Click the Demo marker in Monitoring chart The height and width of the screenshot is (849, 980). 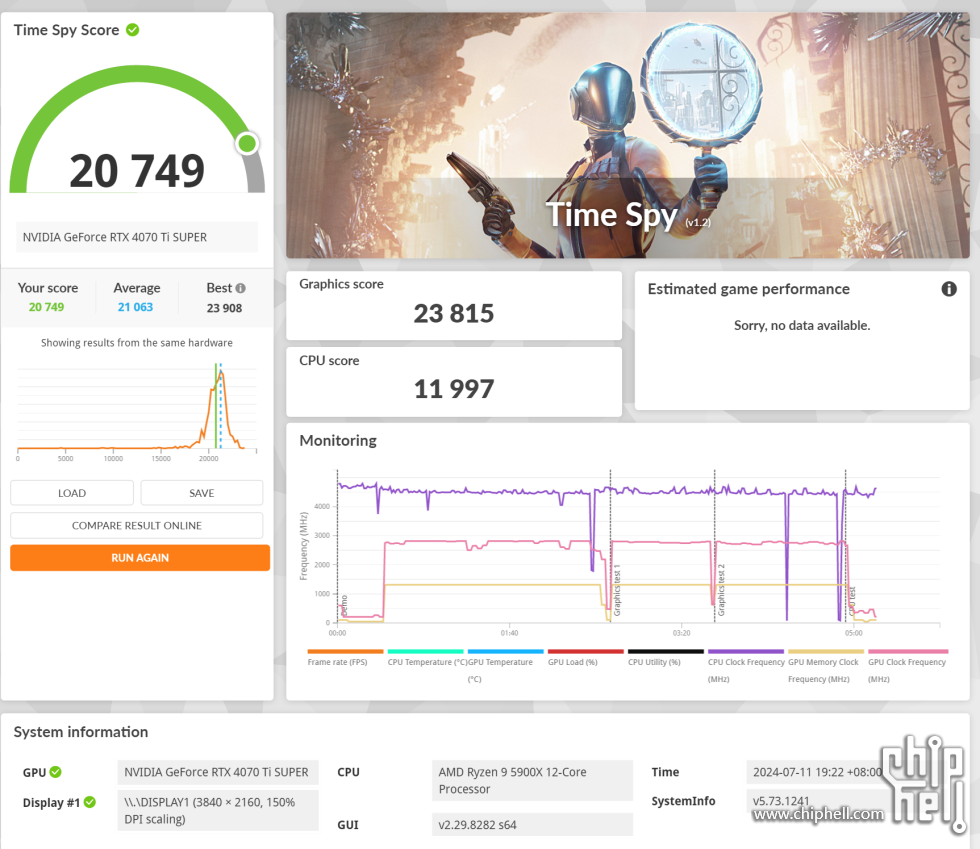pyautogui.click(x=343, y=605)
